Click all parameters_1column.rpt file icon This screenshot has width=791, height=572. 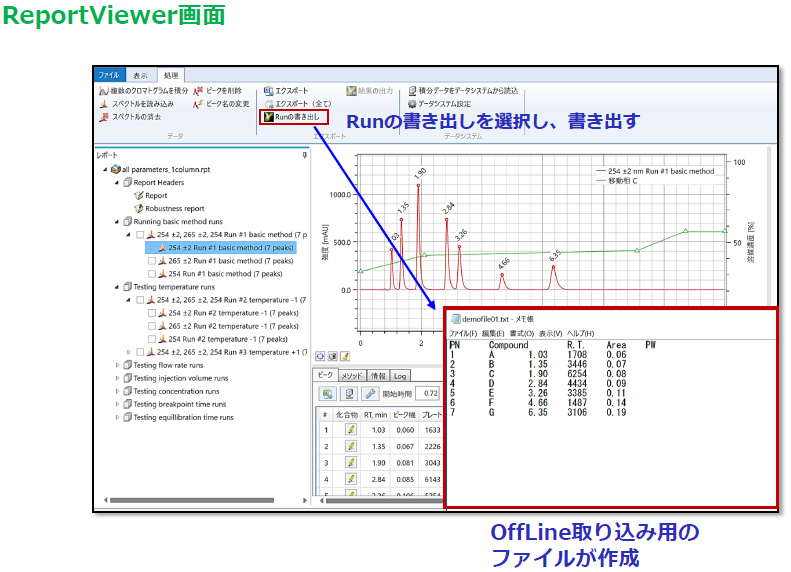(x=116, y=169)
